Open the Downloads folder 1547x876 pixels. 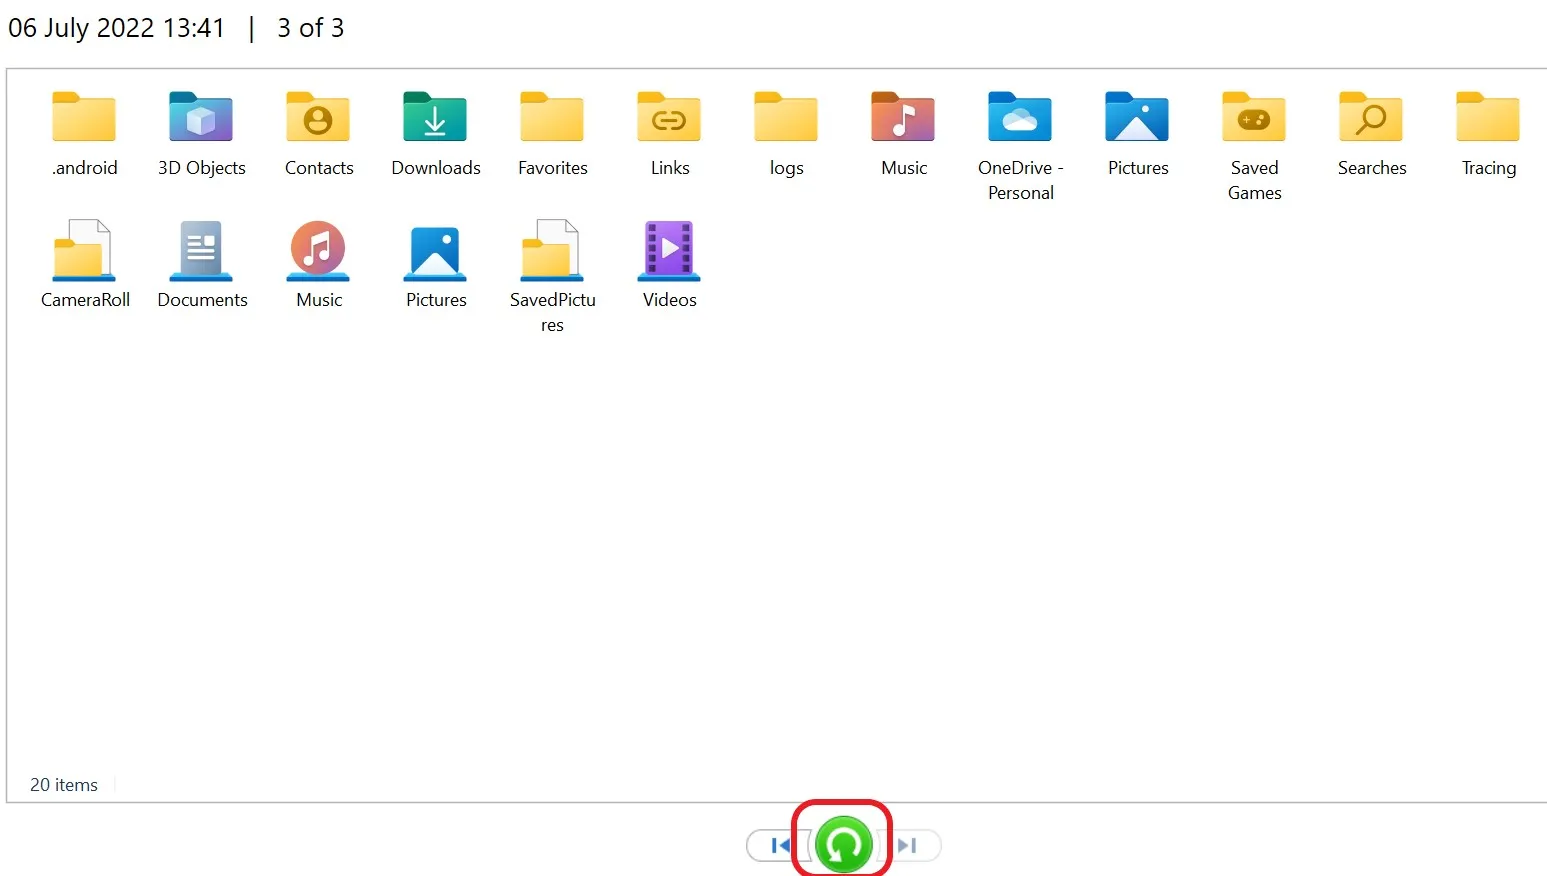(435, 130)
